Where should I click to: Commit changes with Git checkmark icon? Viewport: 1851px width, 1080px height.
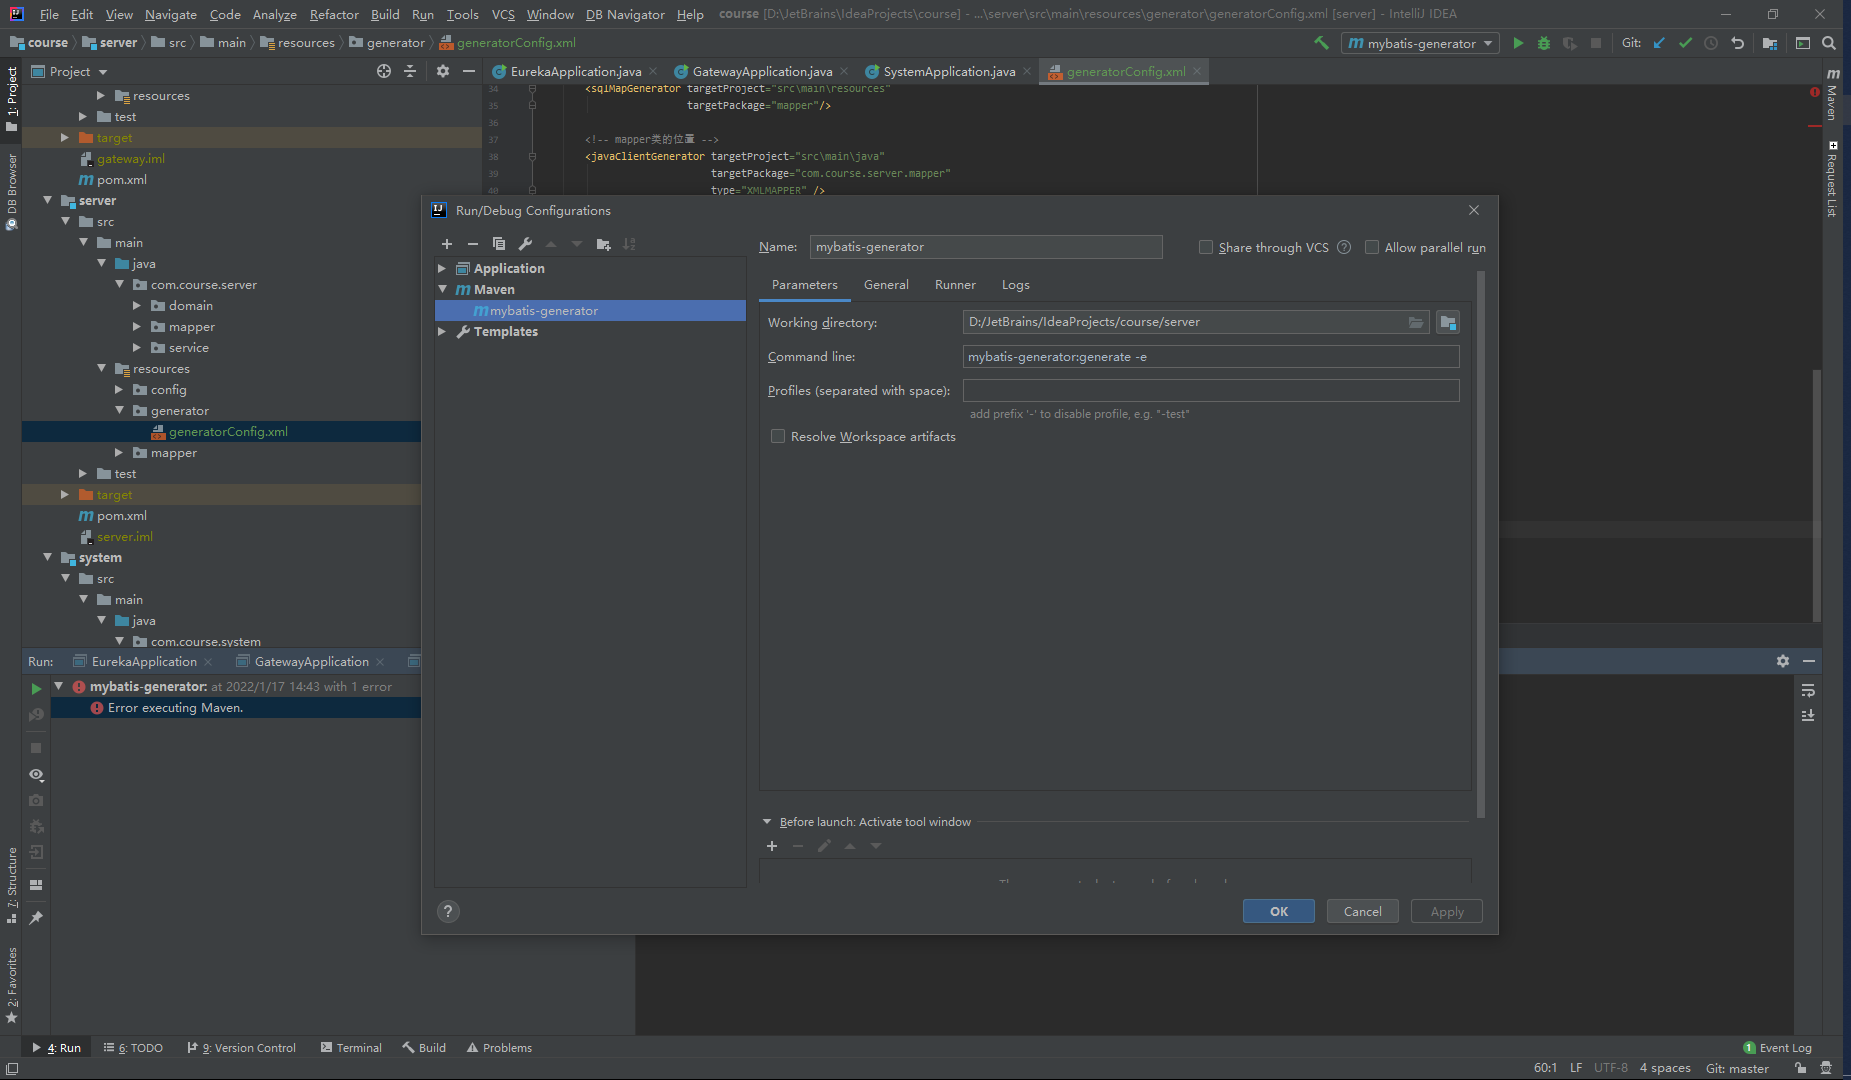pos(1685,43)
